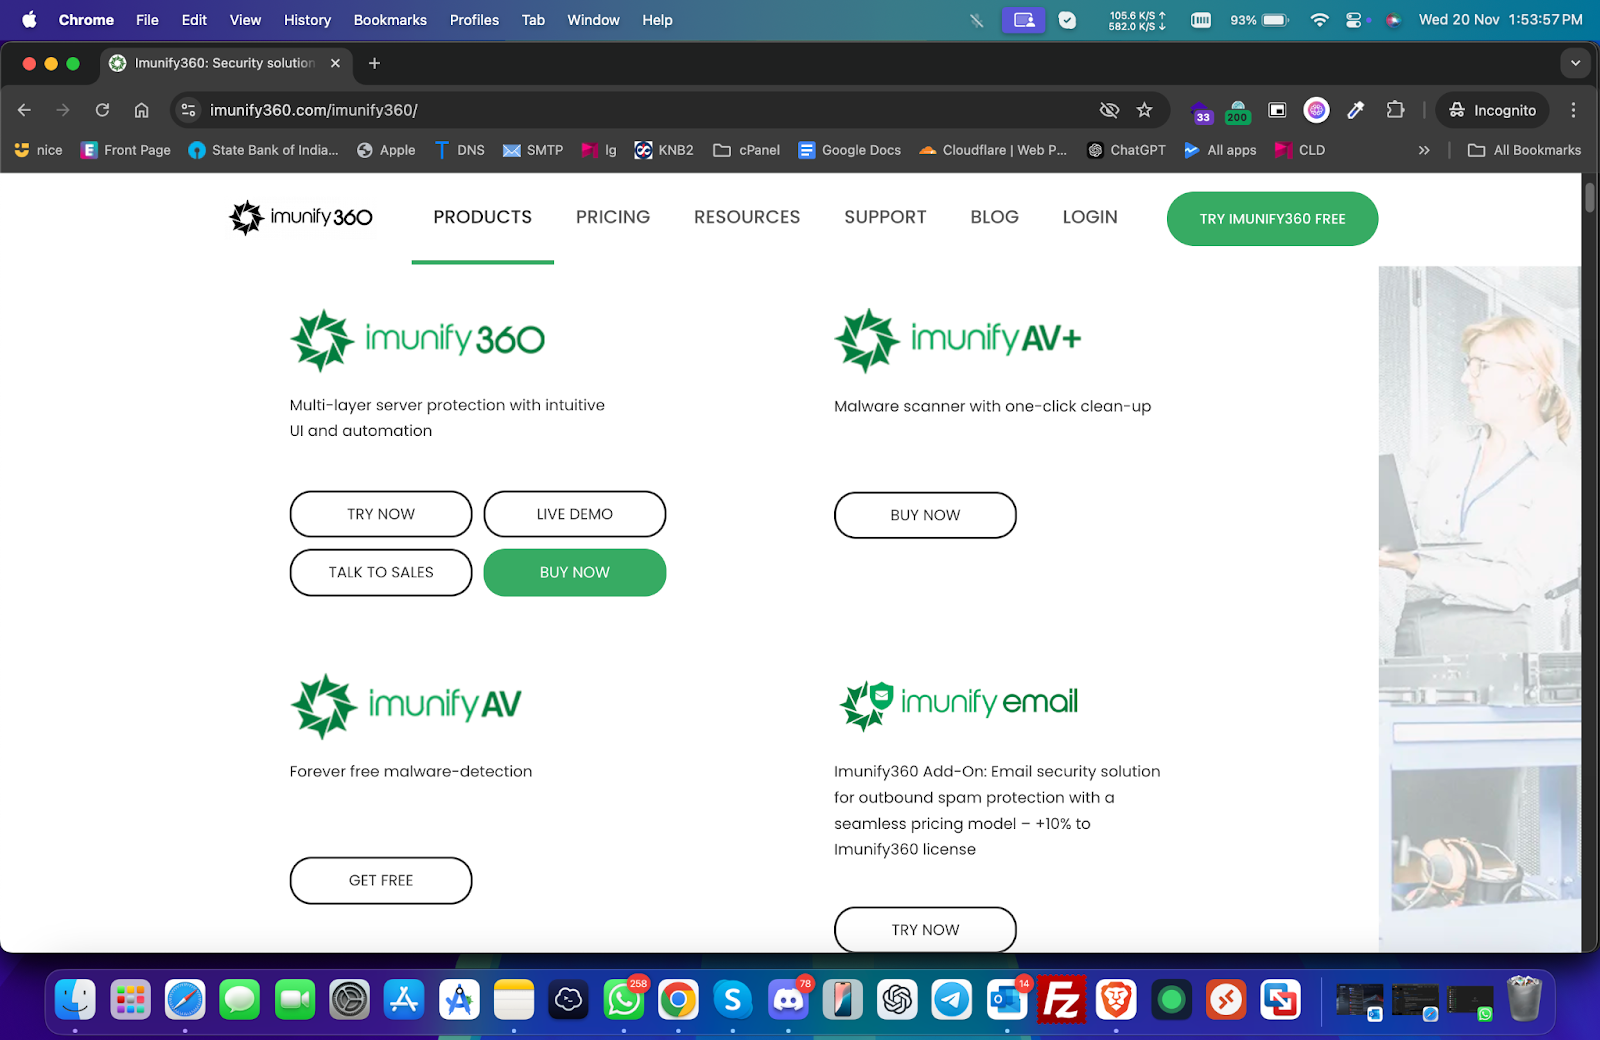This screenshot has height=1040, width=1600.
Task: Open the Cloudflare bookmark
Action: (x=992, y=150)
